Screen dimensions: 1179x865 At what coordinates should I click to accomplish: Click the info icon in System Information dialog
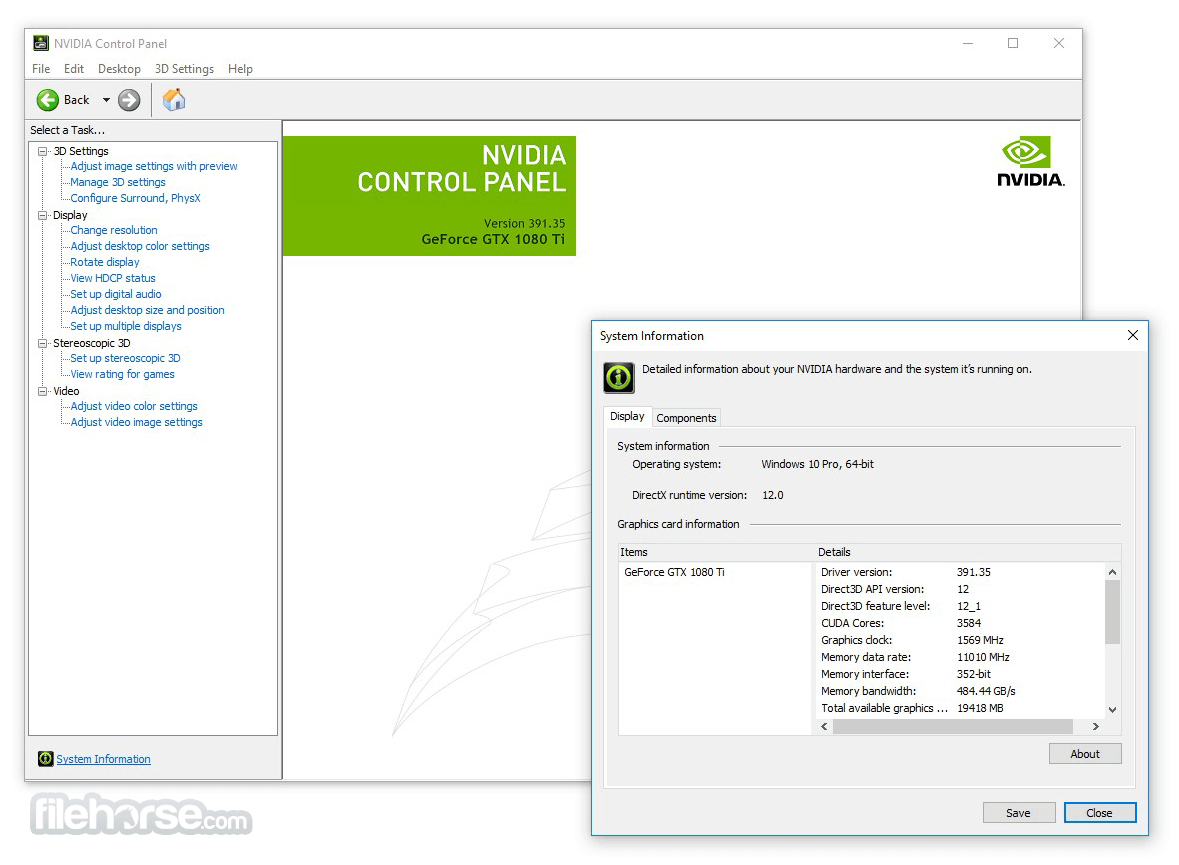(619, 377)
